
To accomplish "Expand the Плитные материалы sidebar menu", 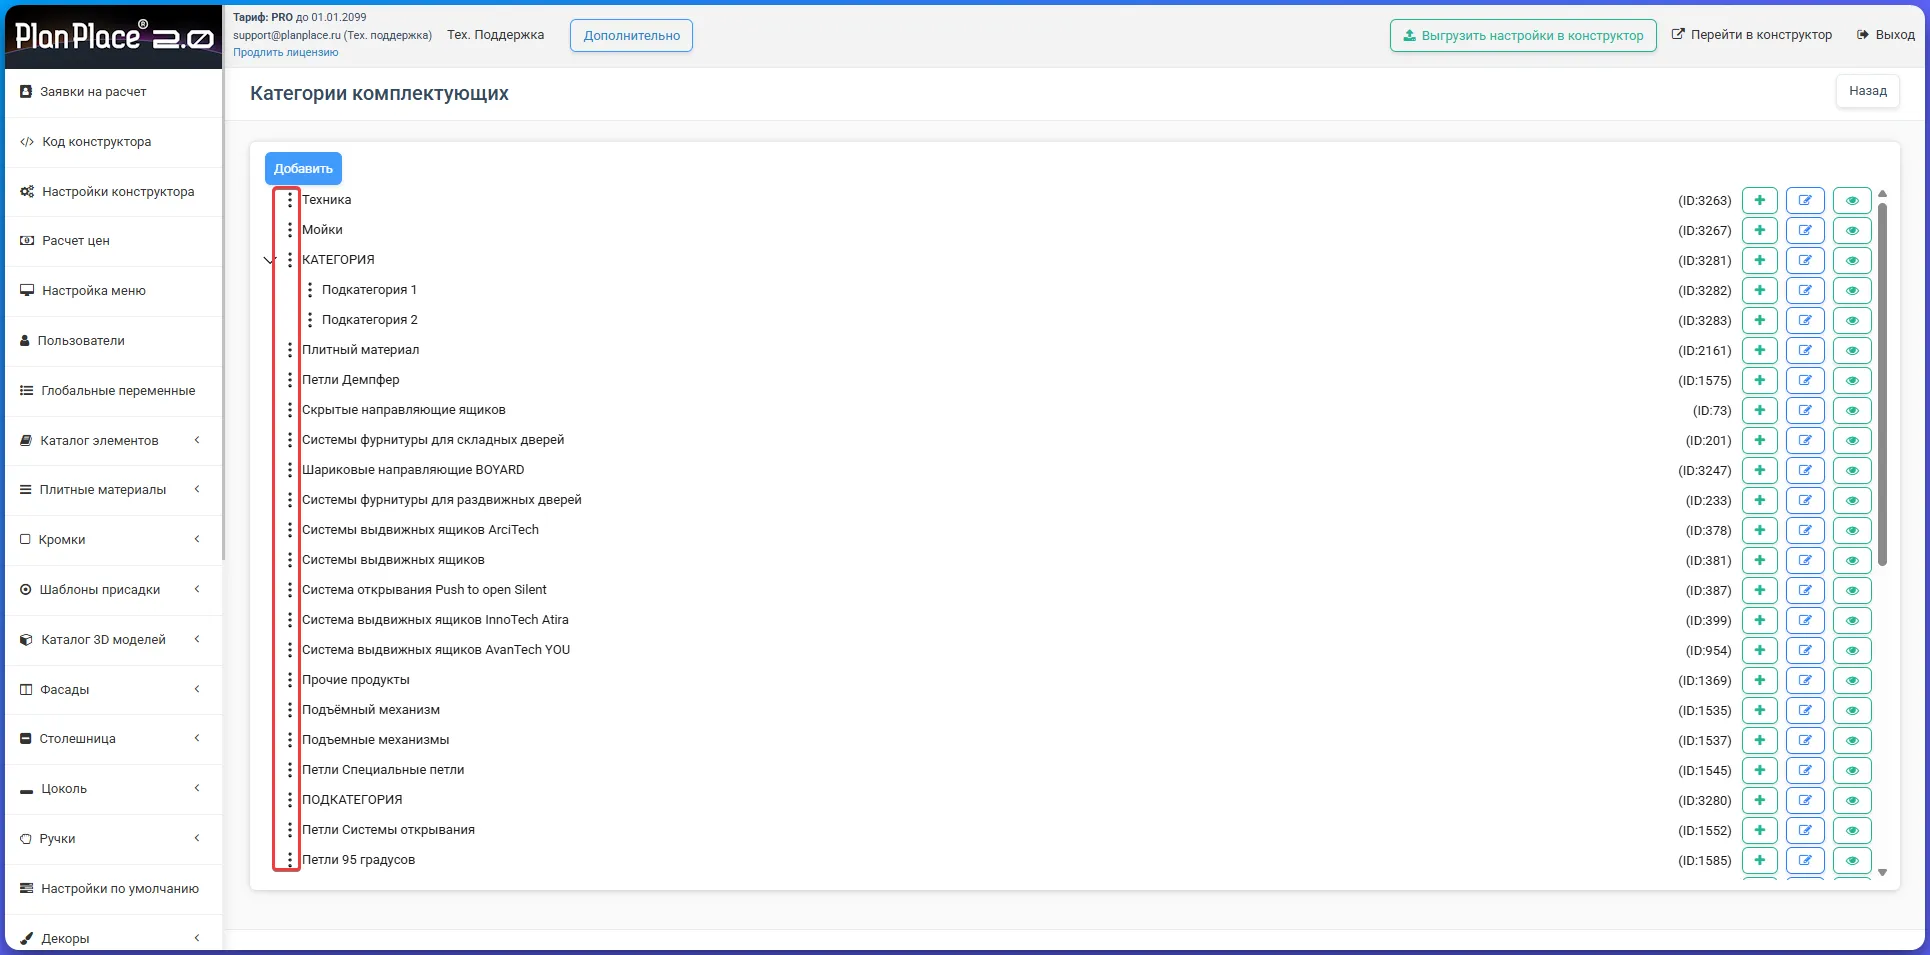I will [x=113, y=490].
